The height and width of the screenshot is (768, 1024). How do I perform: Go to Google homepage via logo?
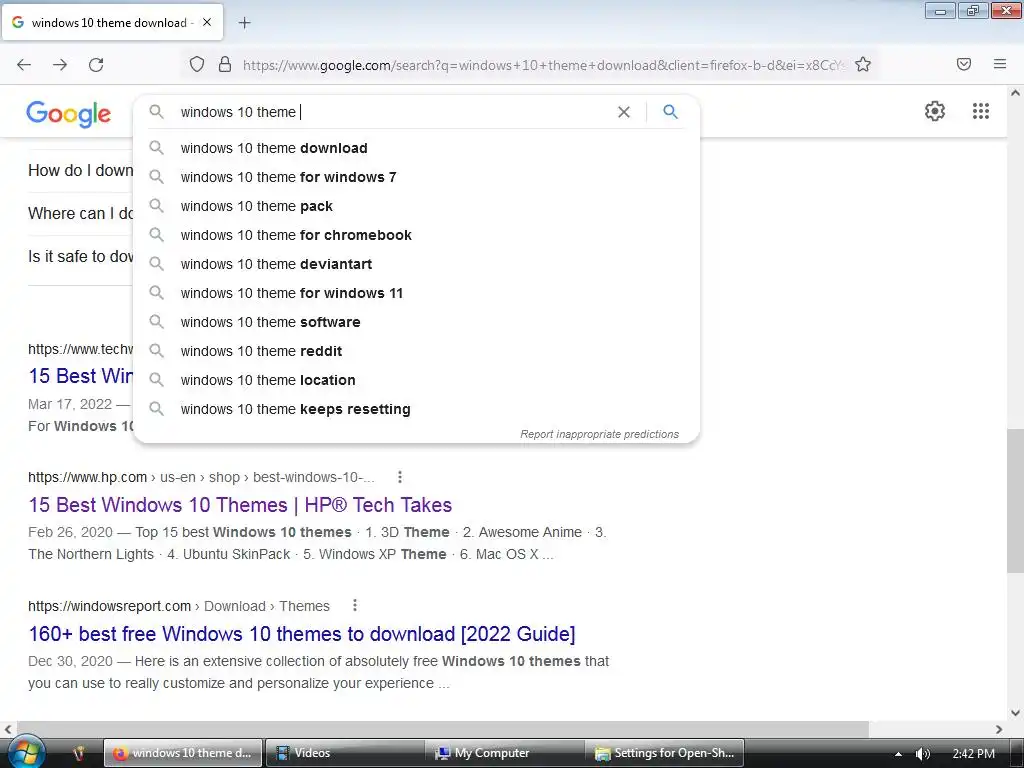[69, 114]
